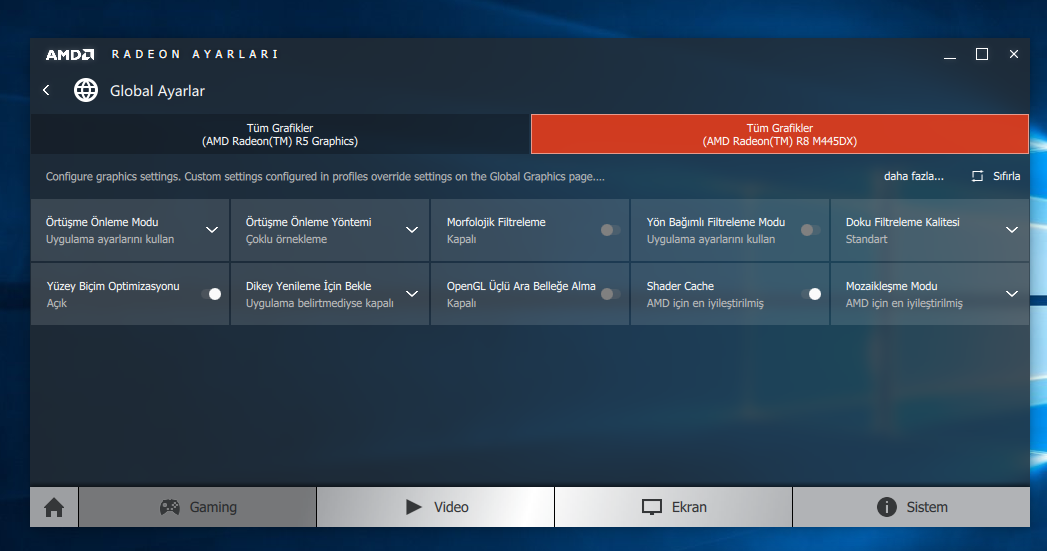Screen dimensions: 1047x551
Task: Click the Çoklu örnekleme value text
Action: [x=286, y=239]
